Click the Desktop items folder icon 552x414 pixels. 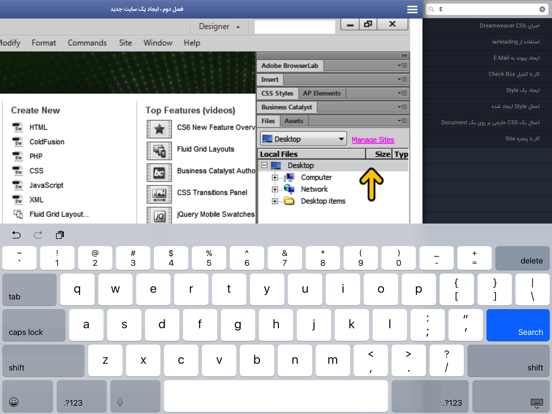point(289,201)
